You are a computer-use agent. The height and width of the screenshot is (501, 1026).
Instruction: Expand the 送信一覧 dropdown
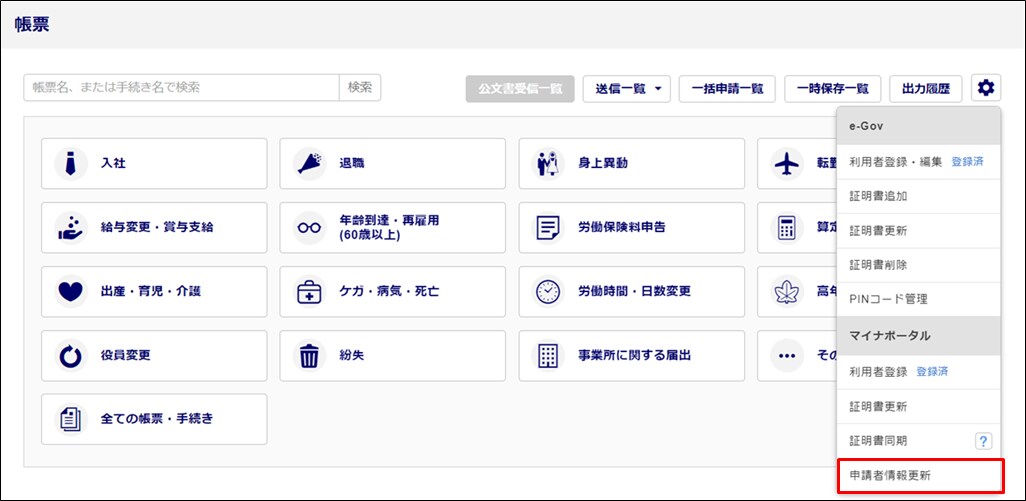pyautogui.click(x=626, y=88)
